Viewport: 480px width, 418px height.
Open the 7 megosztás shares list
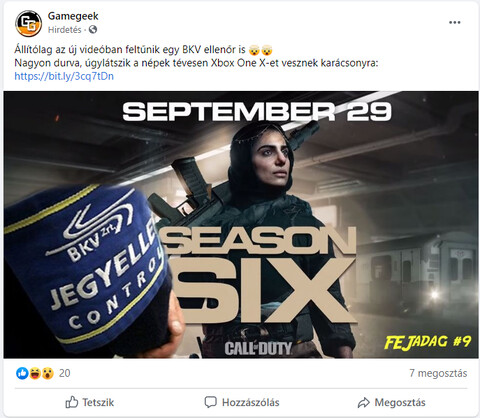[438, 373]
